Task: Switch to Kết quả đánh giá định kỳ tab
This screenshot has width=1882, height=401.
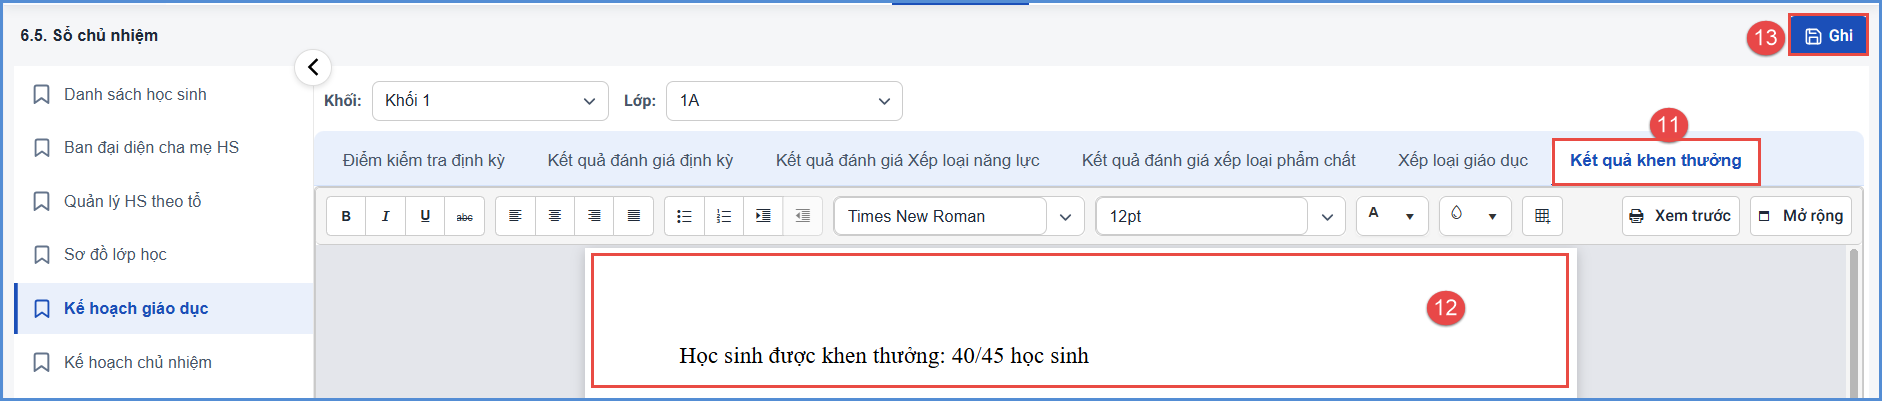Action: coord(640,160)
